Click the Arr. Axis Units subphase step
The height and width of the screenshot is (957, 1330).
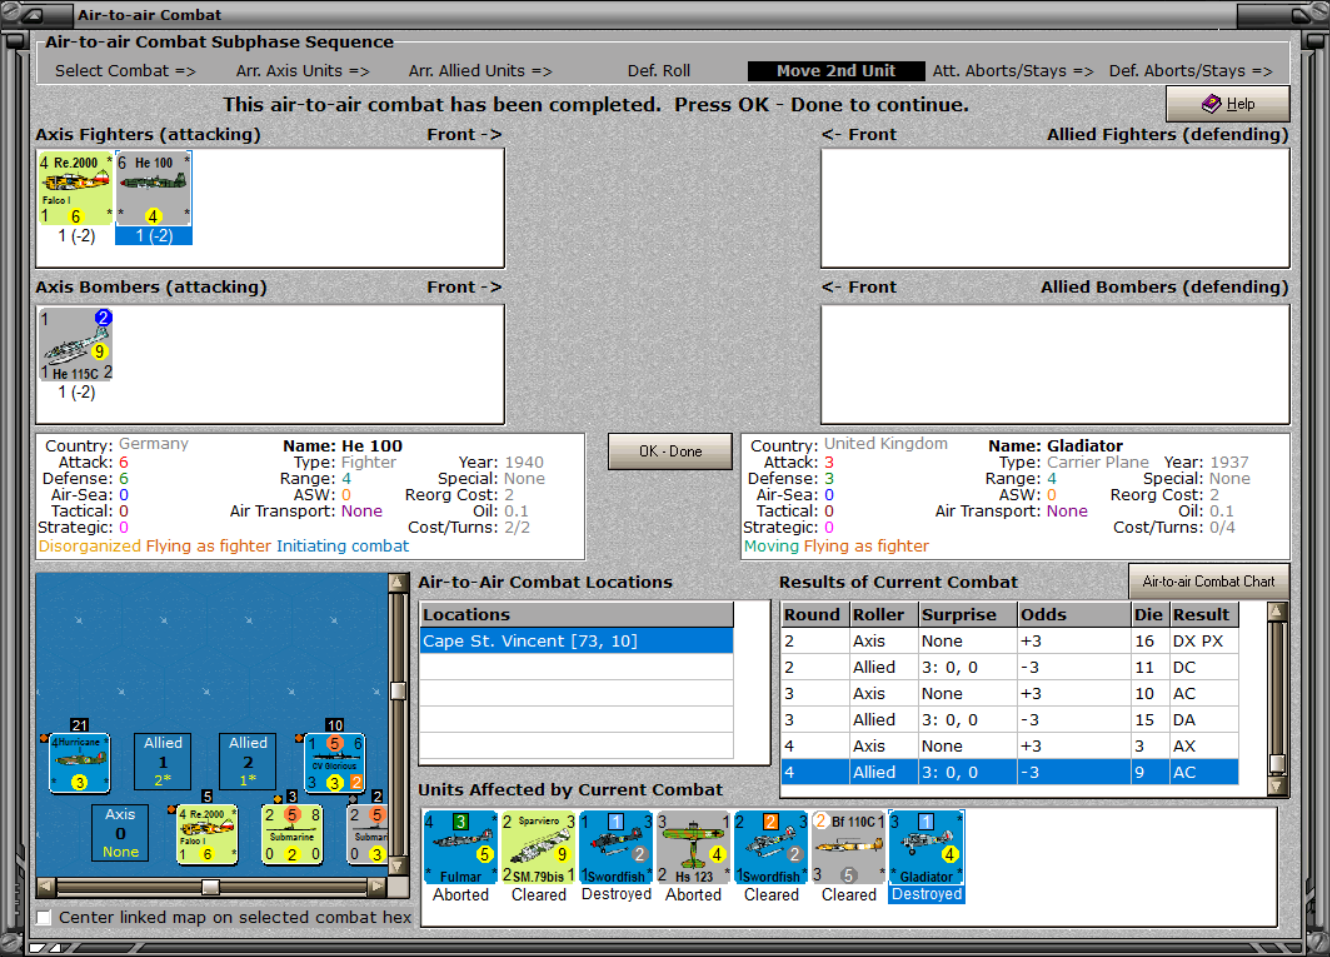(303, 71)
